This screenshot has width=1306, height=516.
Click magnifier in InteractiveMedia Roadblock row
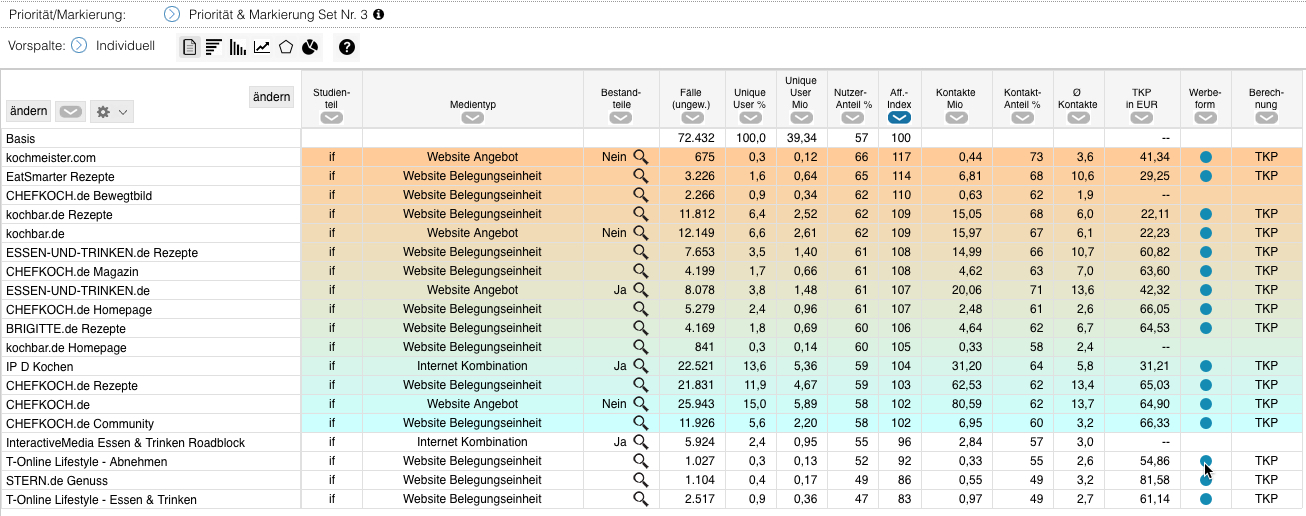click(x=640, y=442)
